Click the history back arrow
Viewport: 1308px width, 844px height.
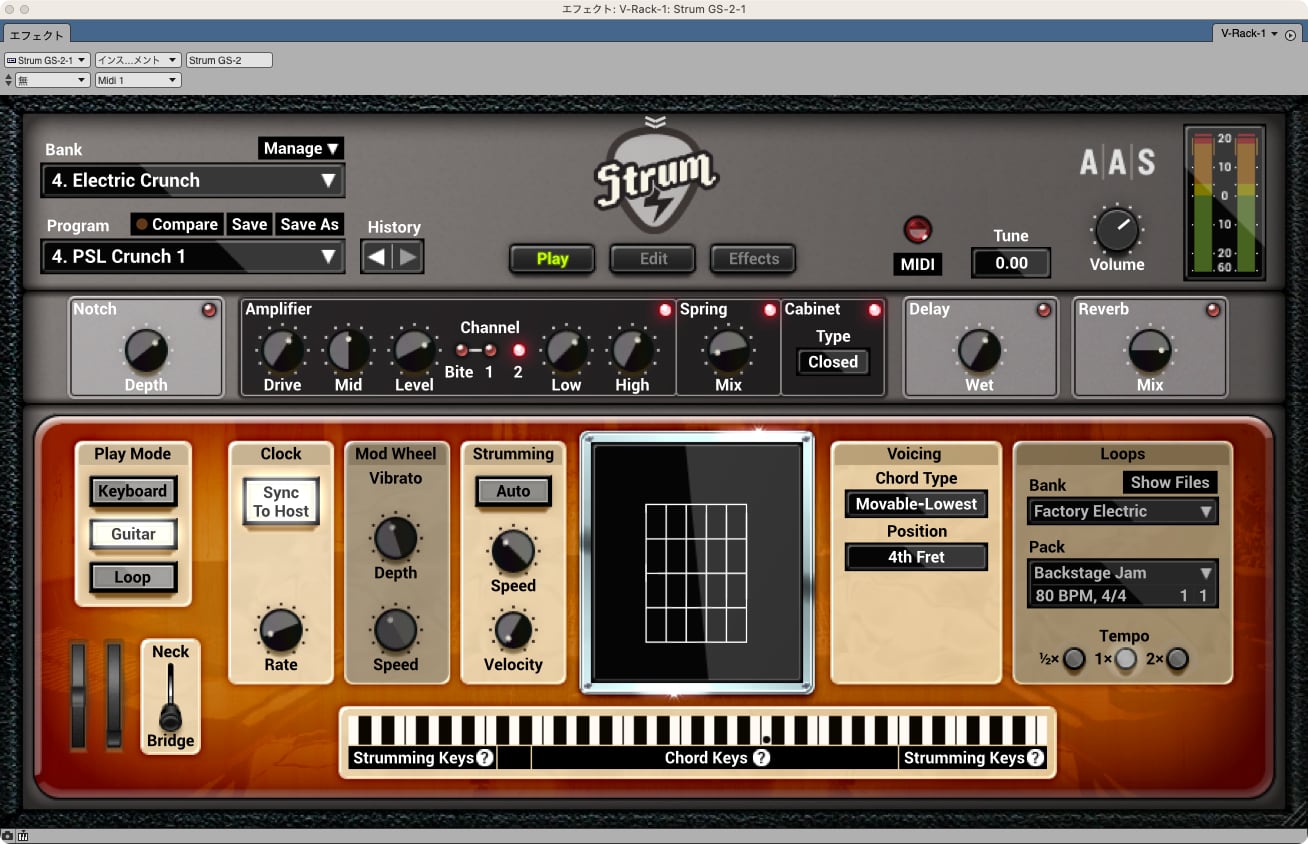tap(377, 257)
